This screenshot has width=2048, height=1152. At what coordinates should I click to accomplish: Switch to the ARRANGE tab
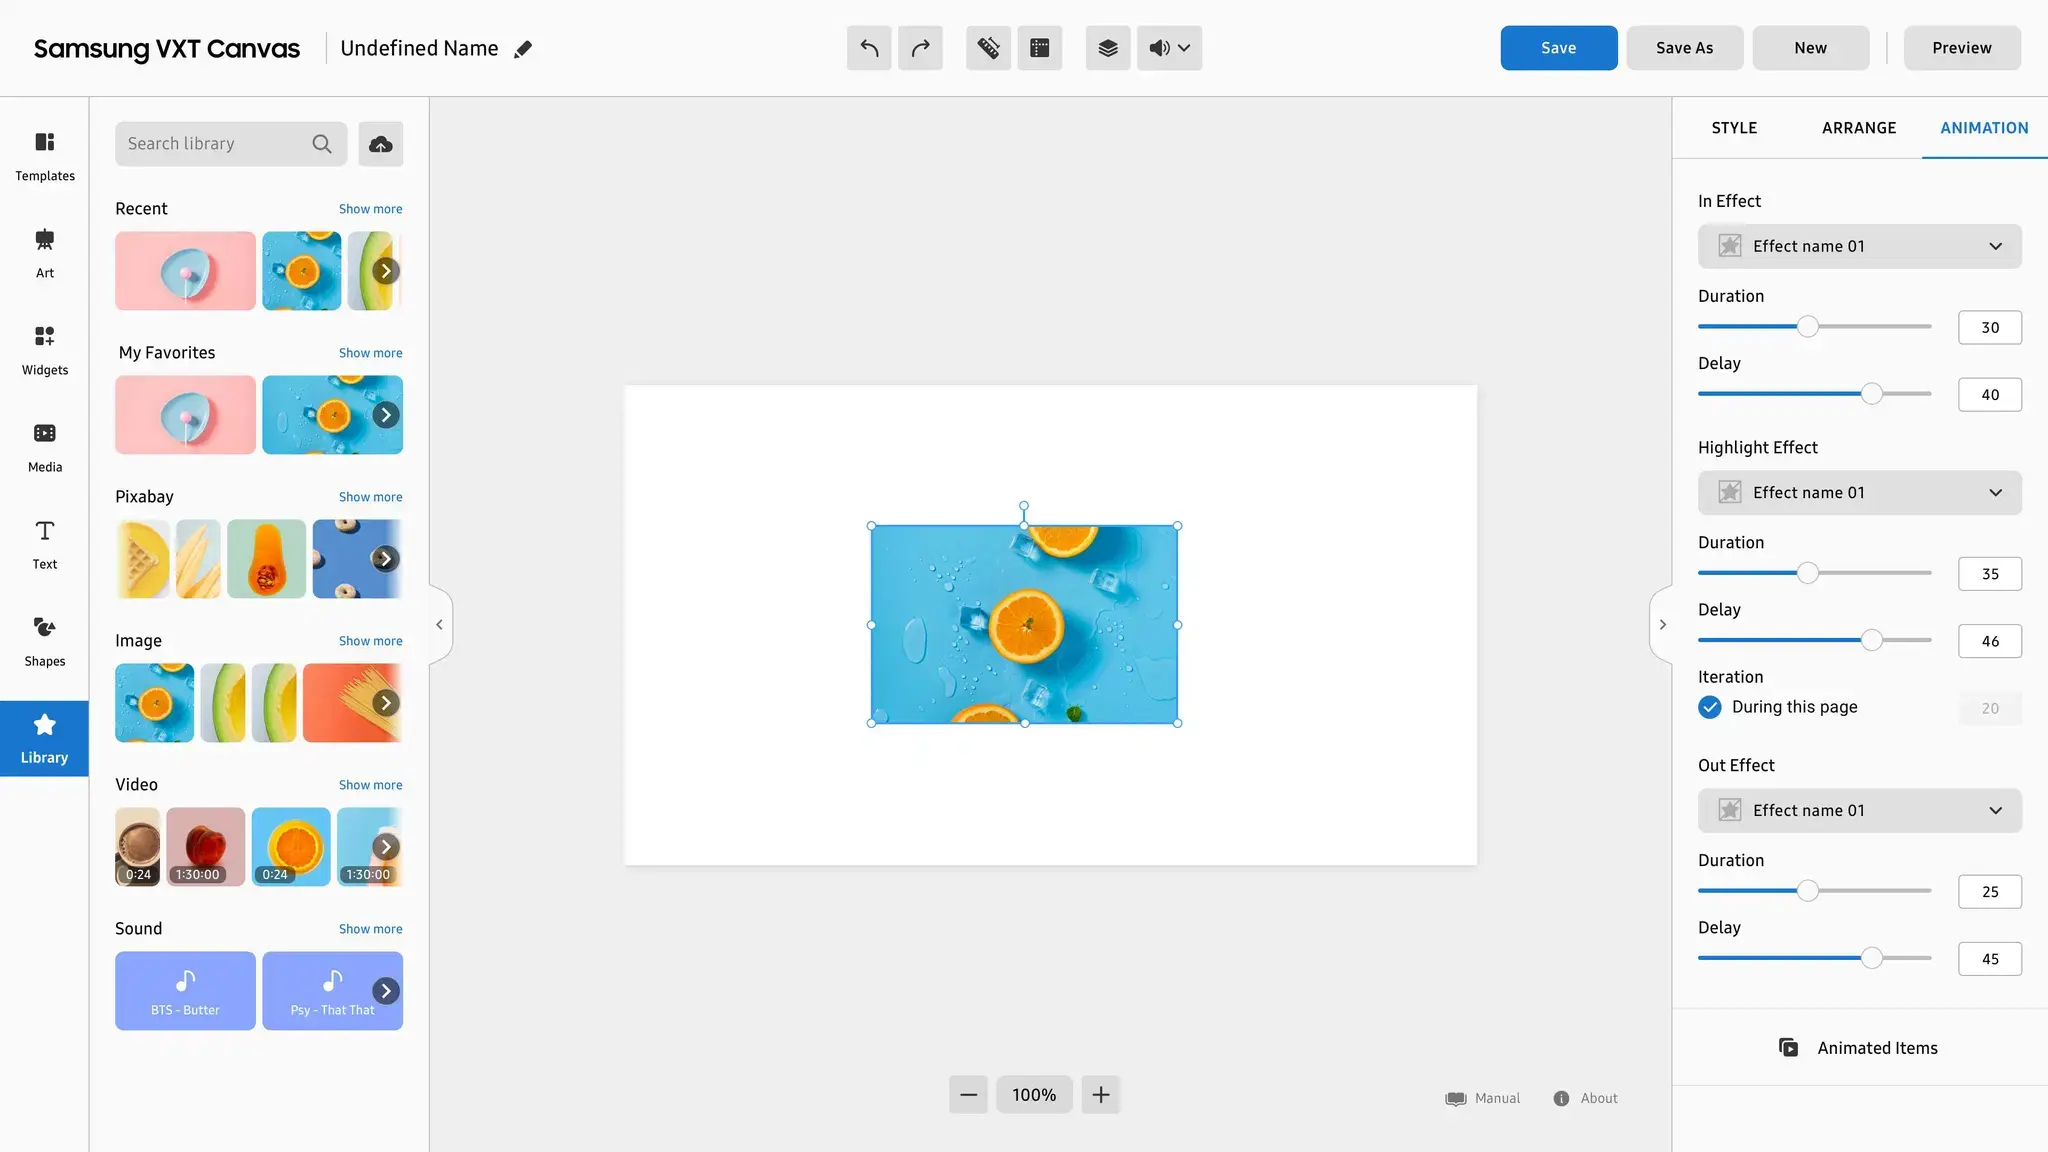(x=1859, y=128)
